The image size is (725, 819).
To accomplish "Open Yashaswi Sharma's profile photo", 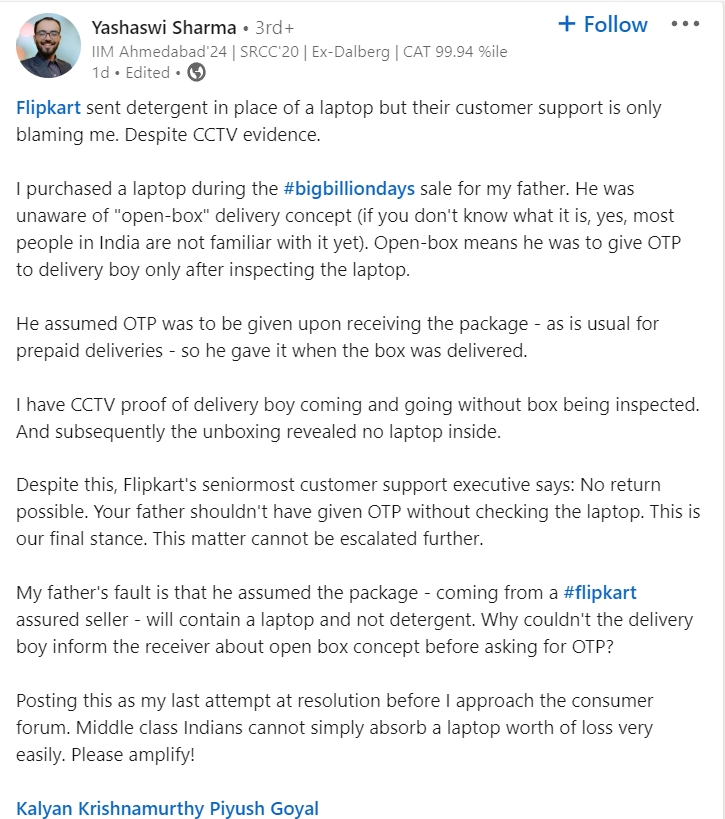I will point(49,45).
